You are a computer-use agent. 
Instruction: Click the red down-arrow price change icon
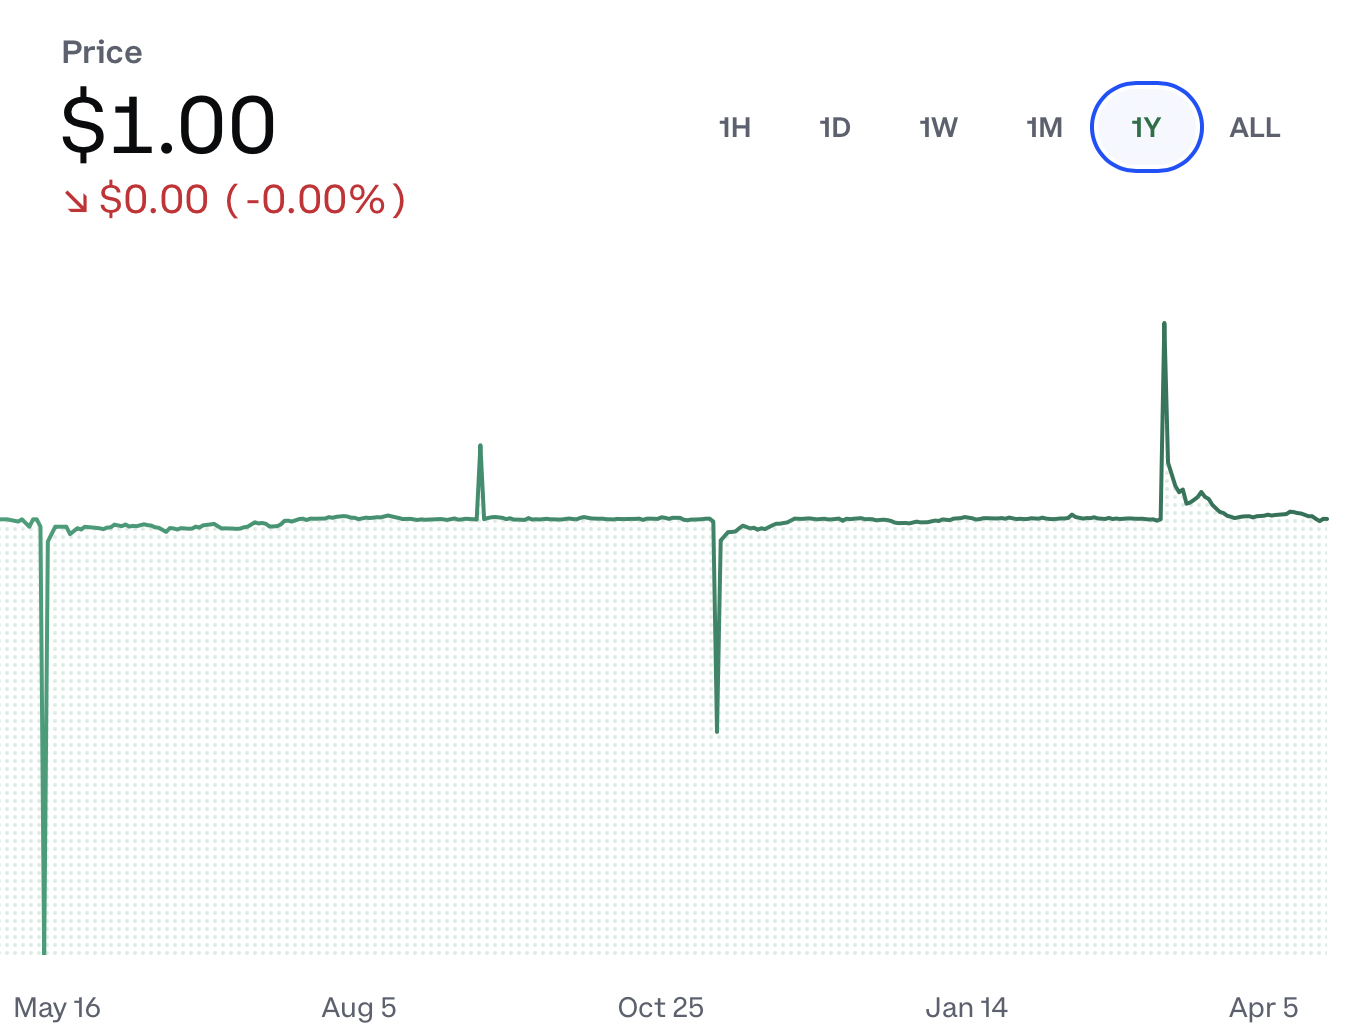[77, 202]
